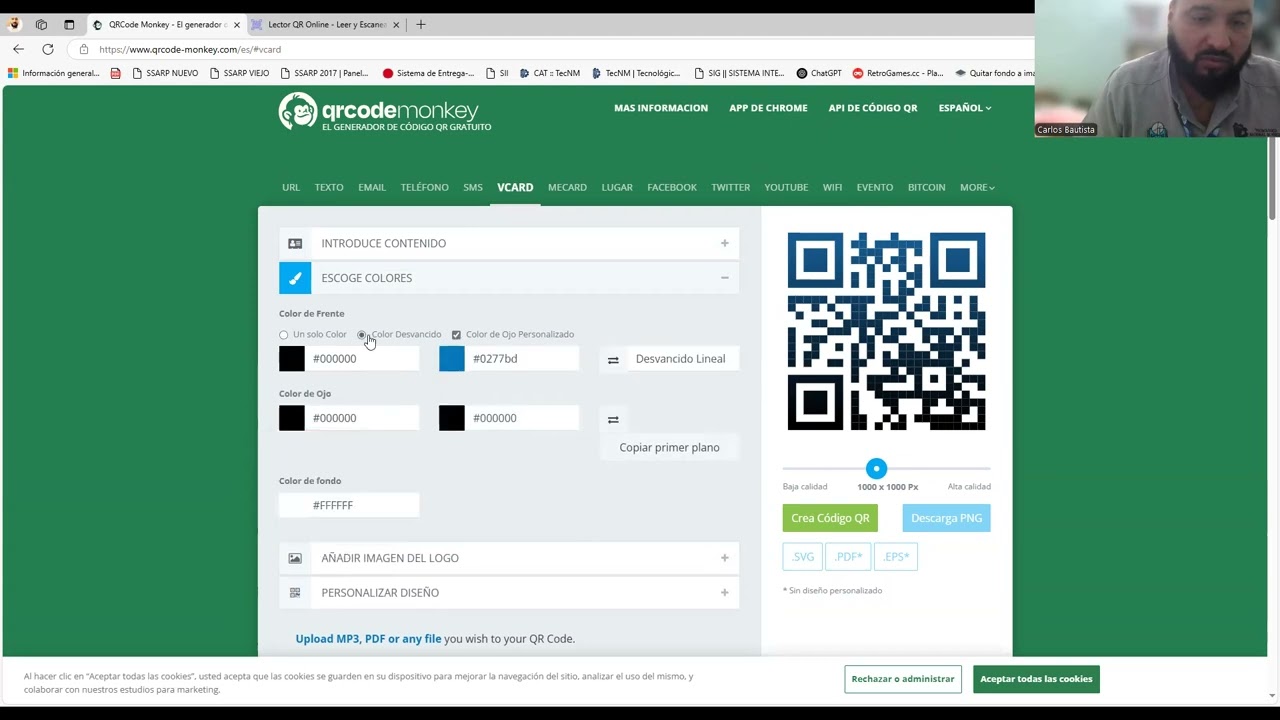Viewport: 1280px width, 720px height.
Task: Expand Personalizar Diseño section
Action: 509,593
